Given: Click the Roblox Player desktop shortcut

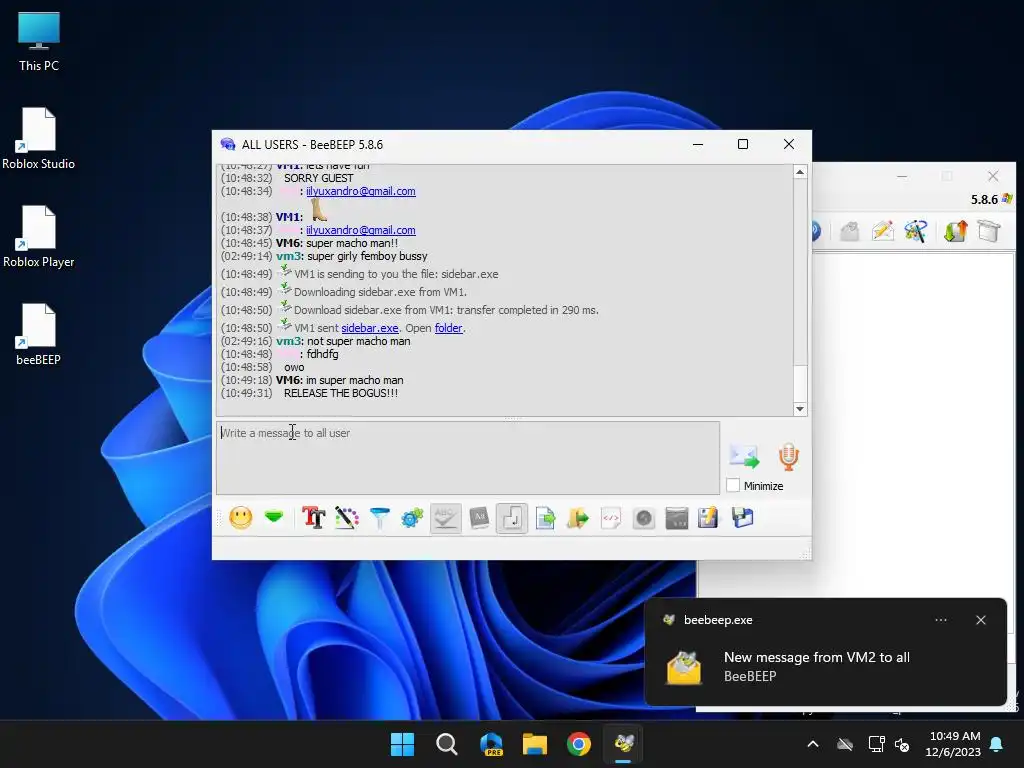Looking at the screenshot, I should [39, 236].
